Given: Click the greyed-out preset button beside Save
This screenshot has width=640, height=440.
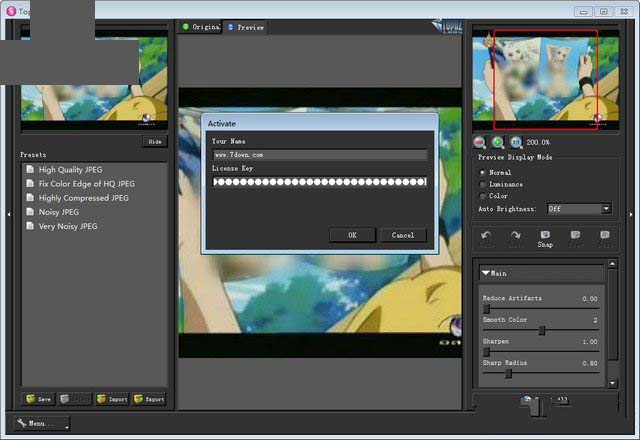Looking at the screenshot, I should [75, 399].
